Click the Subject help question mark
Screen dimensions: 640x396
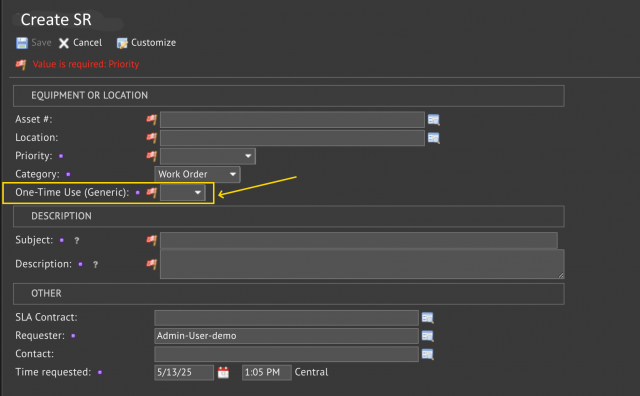pos(77,241)
